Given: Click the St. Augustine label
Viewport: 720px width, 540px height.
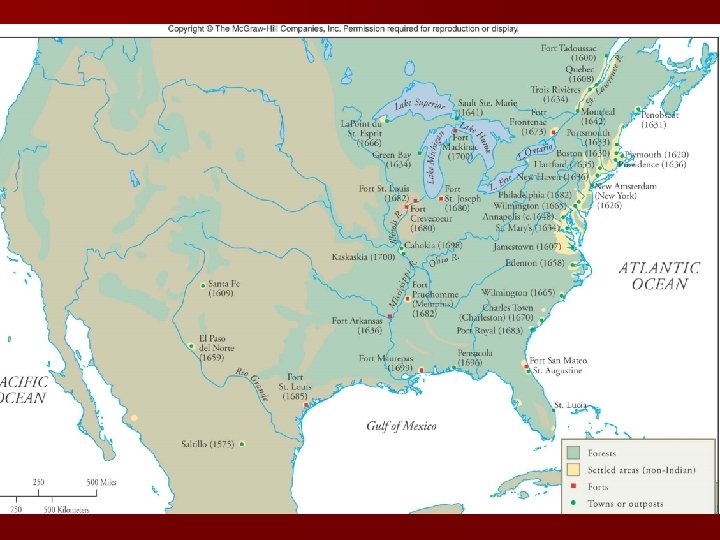Looking at the screenshot, I should (557, 371).
